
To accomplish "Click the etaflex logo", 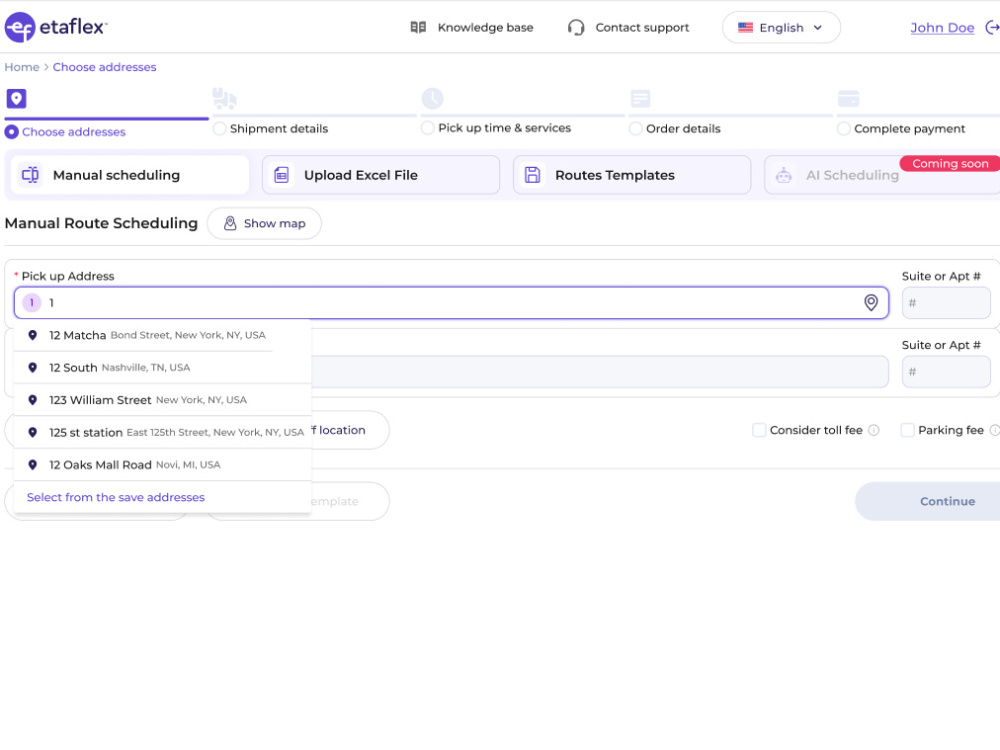I will [56, 27].
